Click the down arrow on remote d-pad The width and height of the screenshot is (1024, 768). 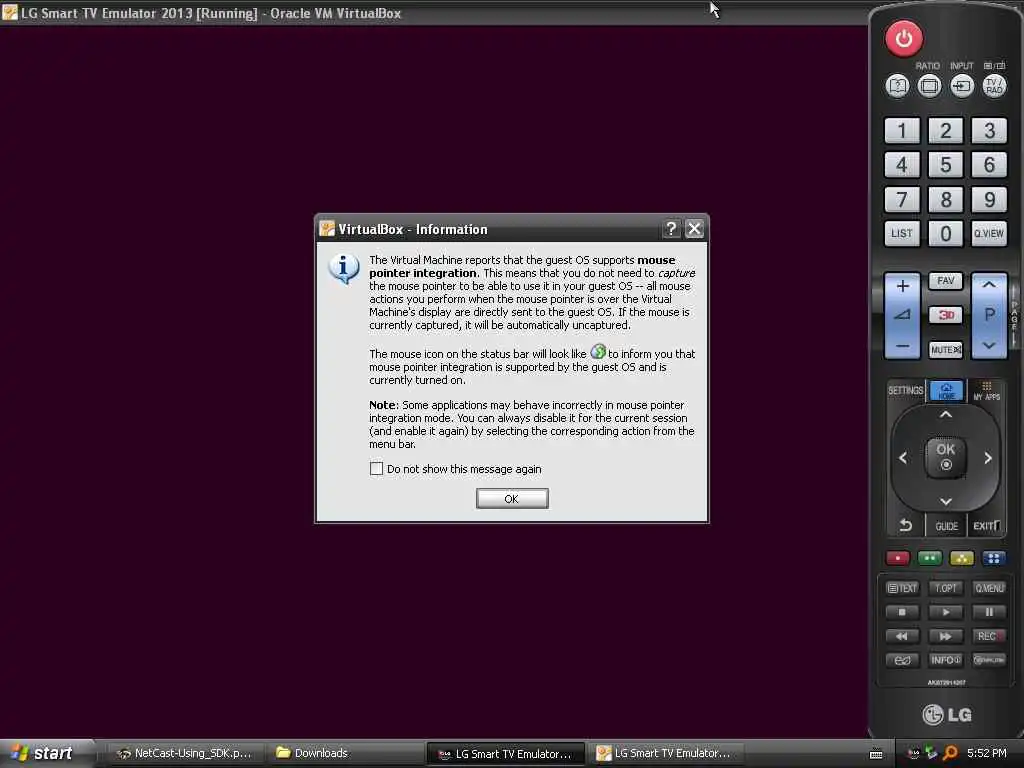coord(946,502)
